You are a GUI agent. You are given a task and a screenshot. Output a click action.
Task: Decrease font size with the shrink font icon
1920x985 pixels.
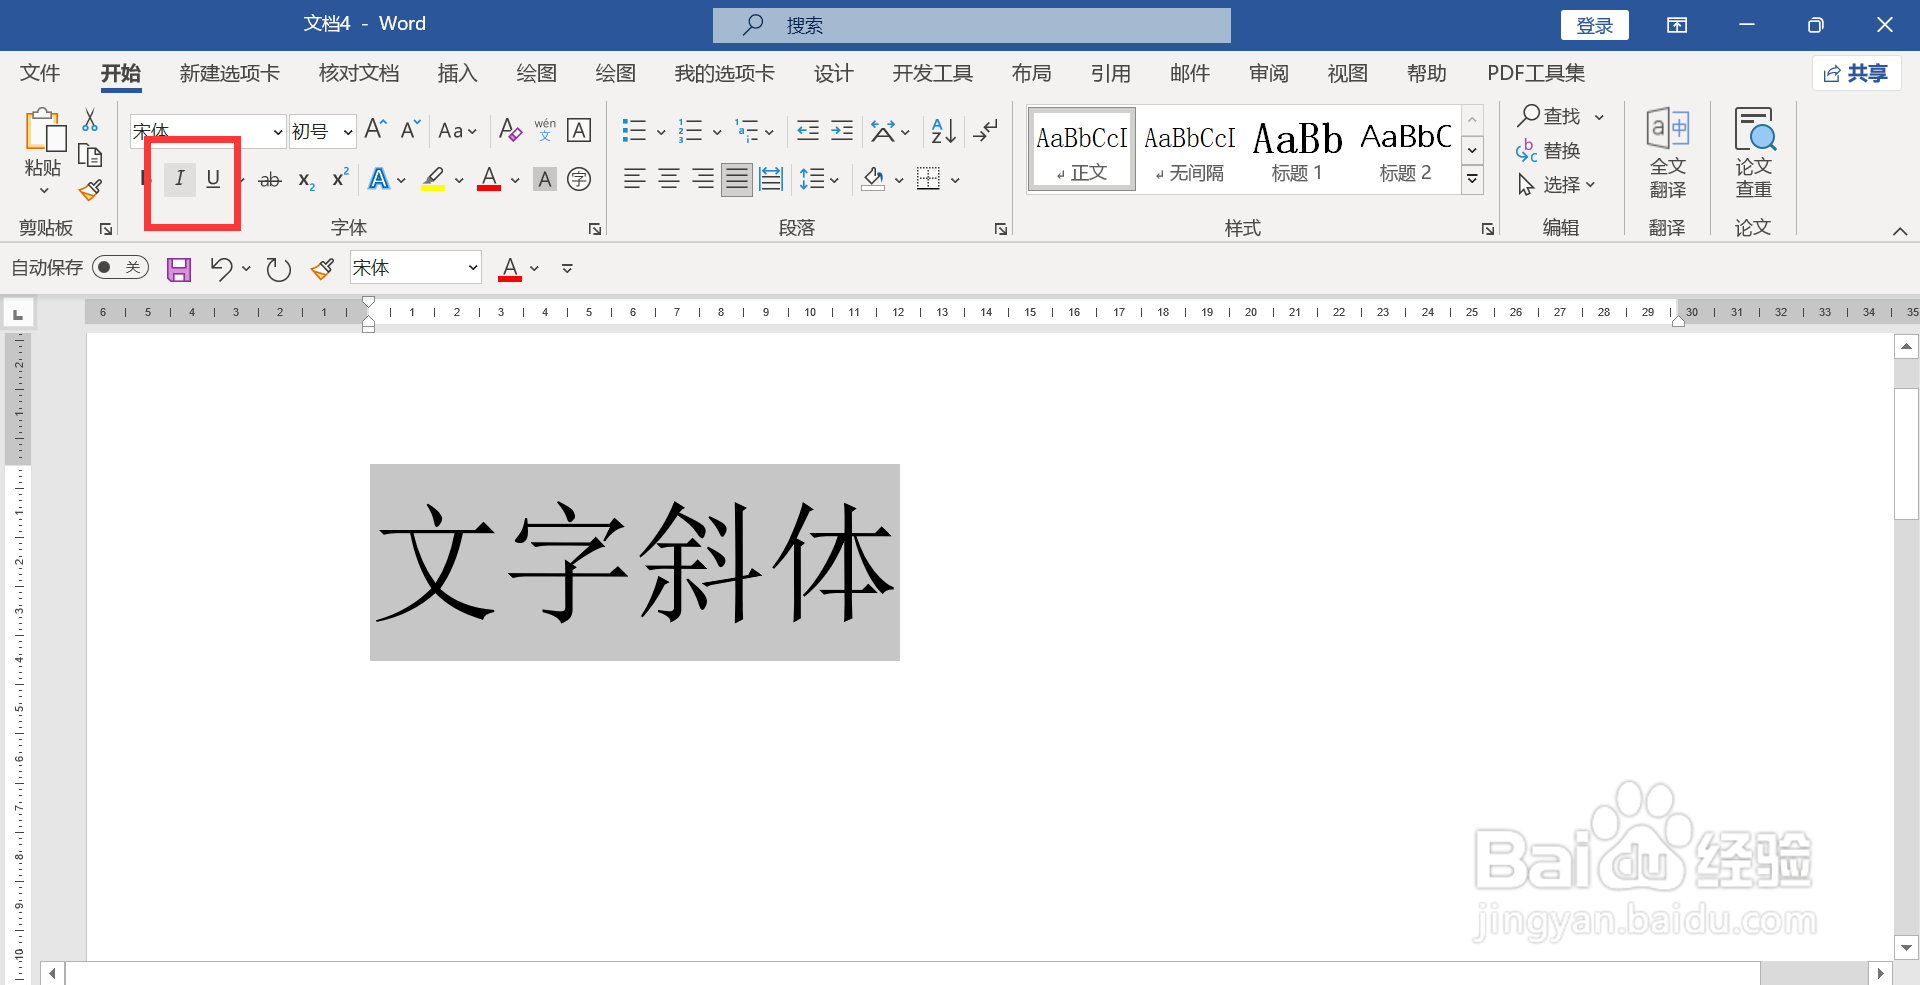tap(410, 129)
